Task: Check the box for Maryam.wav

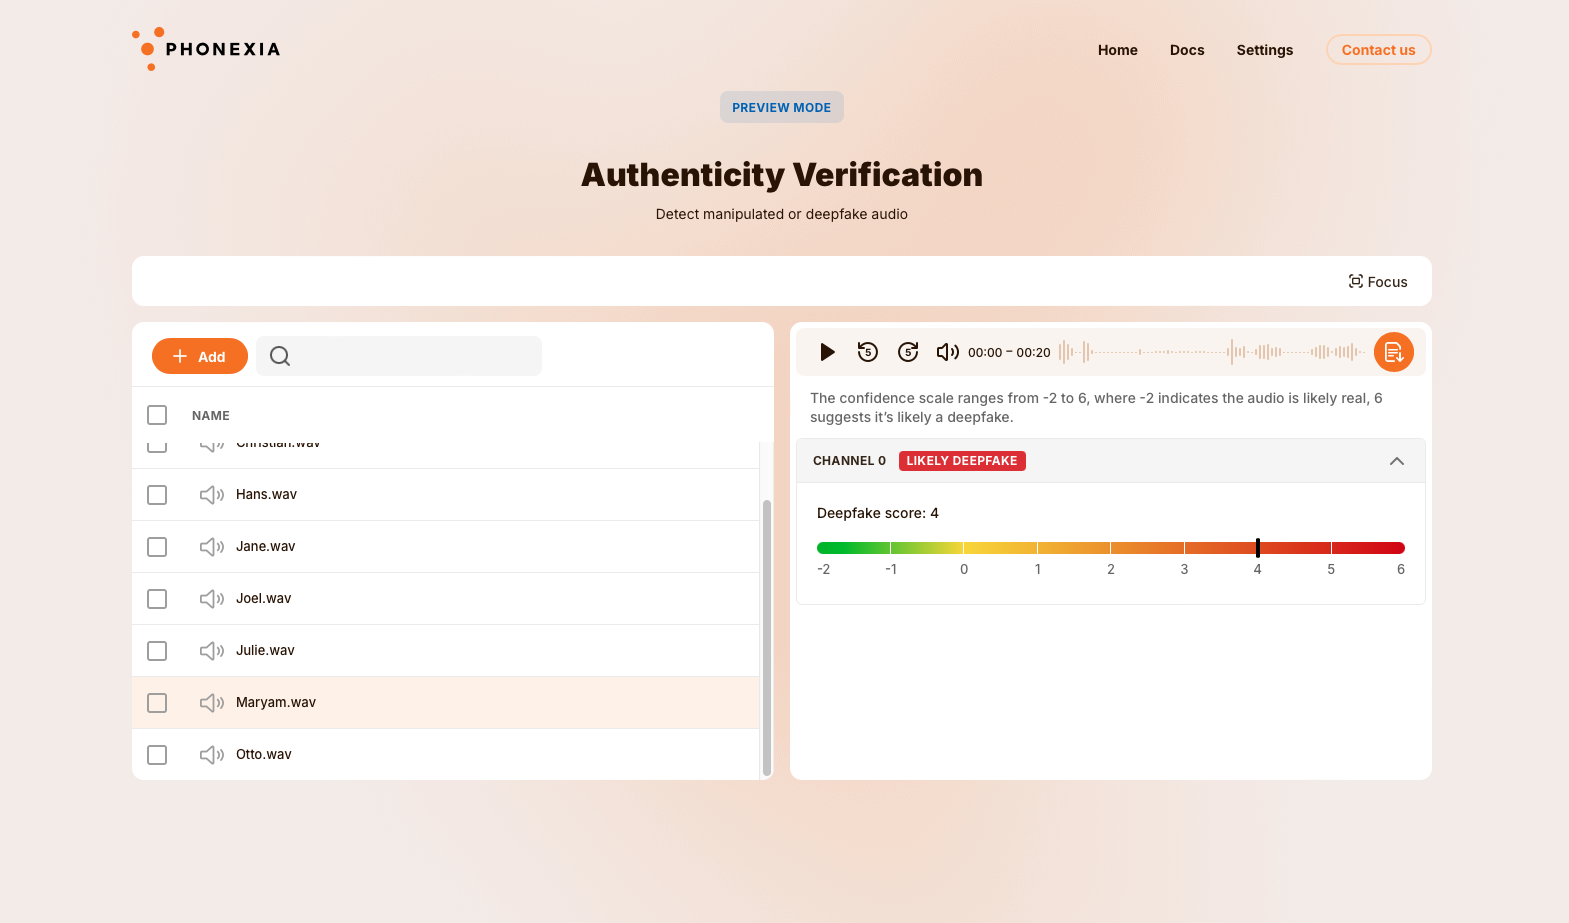Action: tap(157, 703)
